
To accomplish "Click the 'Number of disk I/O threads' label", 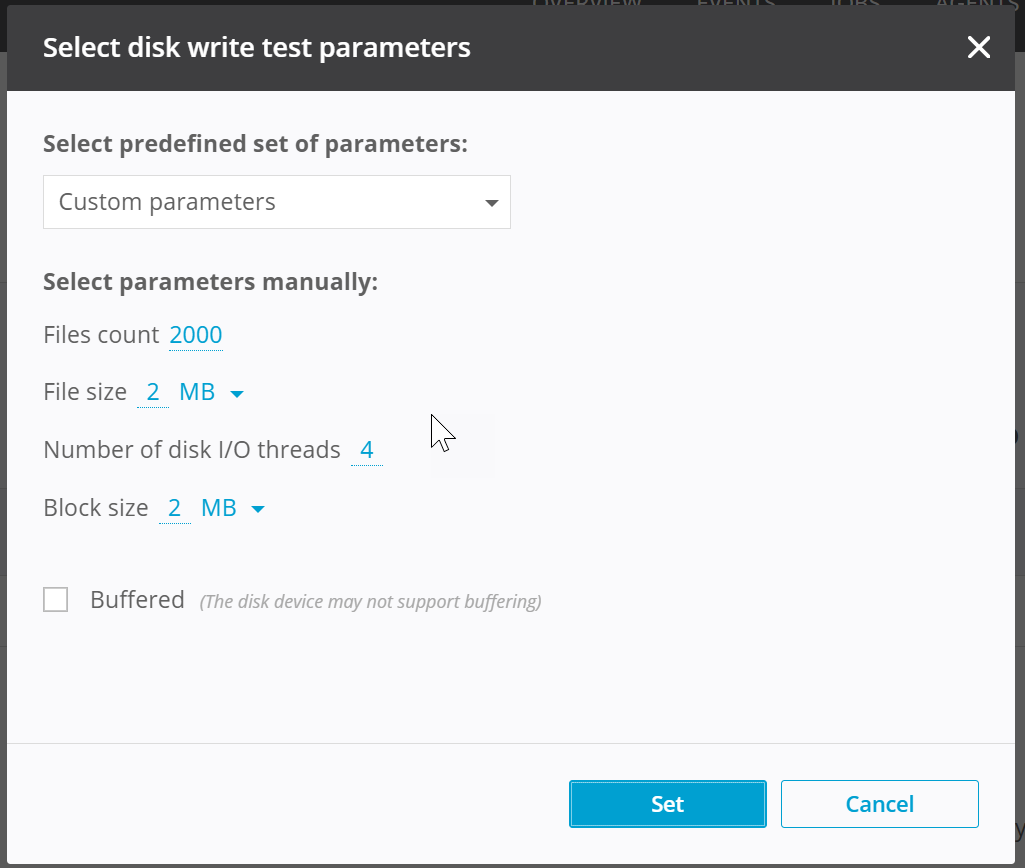I will pyautogui.click(x=192, y=450).
